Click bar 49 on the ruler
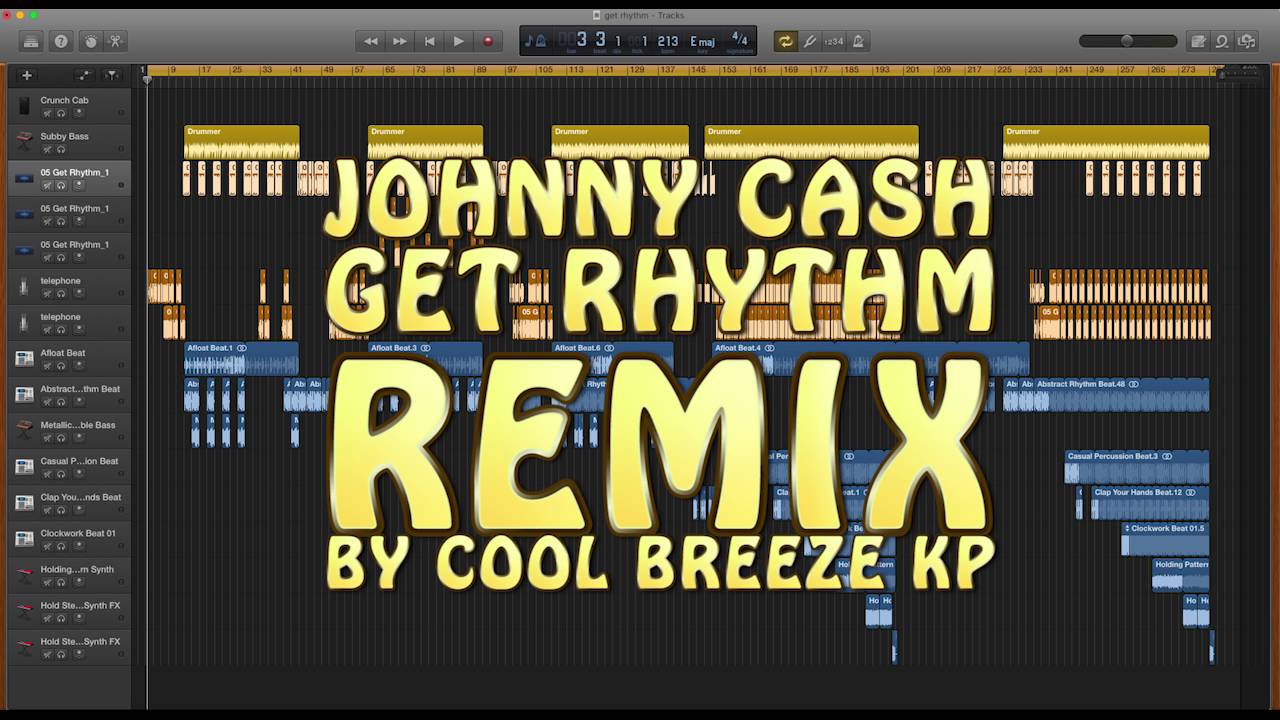Image resolution: width=1280 pixels, height=720 pixels. point(328,70)
